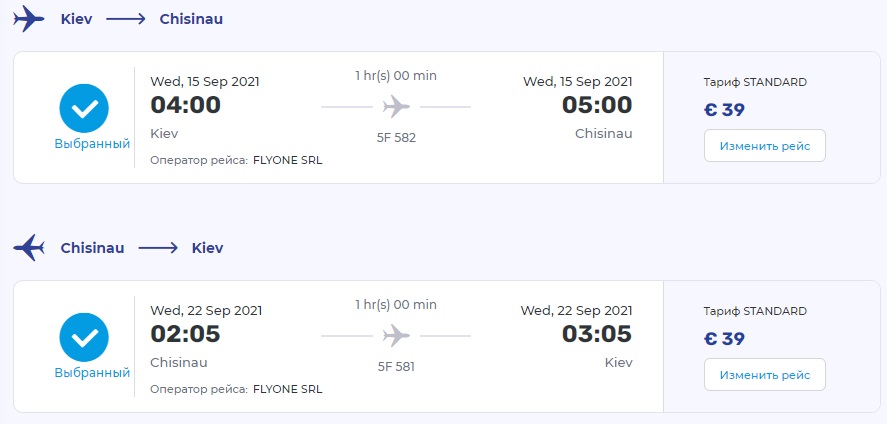Click Тариф STANDARD on the return flight

[755, 311]
